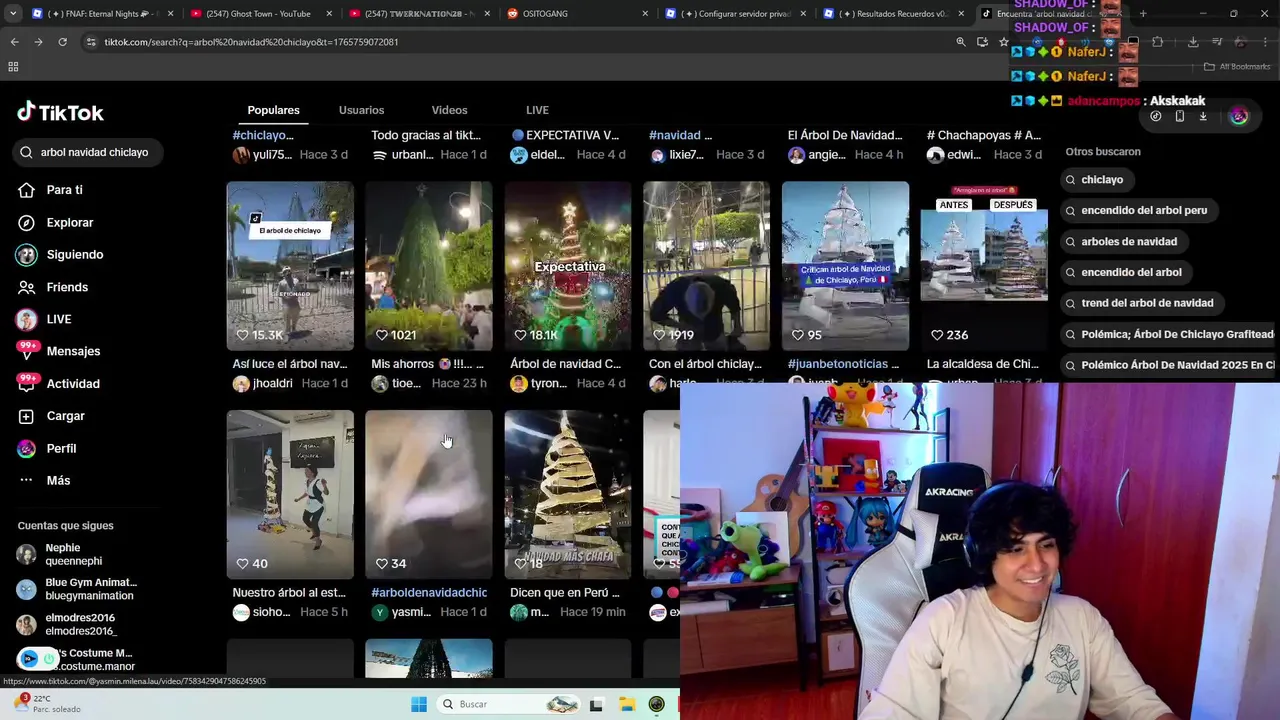Click the Windows Buscar search box
This screenshot has width=1280, height=720.
[507, 704]
